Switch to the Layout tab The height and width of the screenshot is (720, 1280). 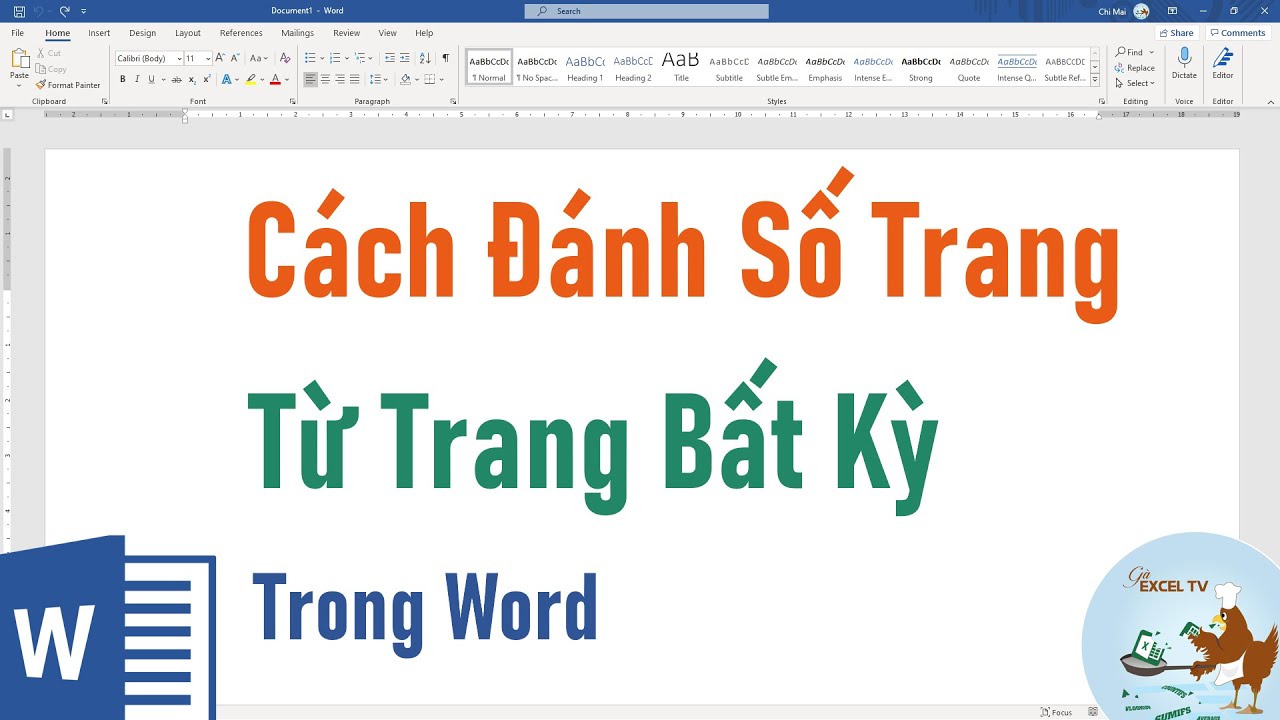pos(188,33)
